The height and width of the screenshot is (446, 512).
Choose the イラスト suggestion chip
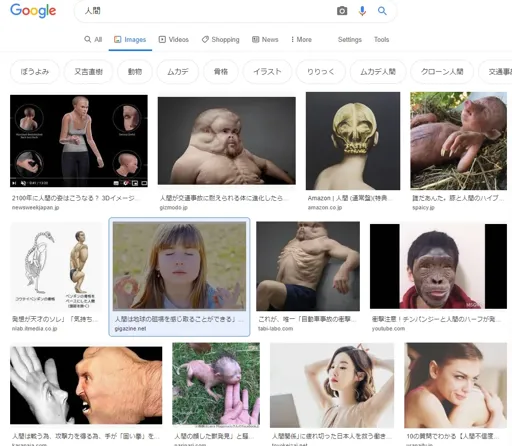click(267, 72)
